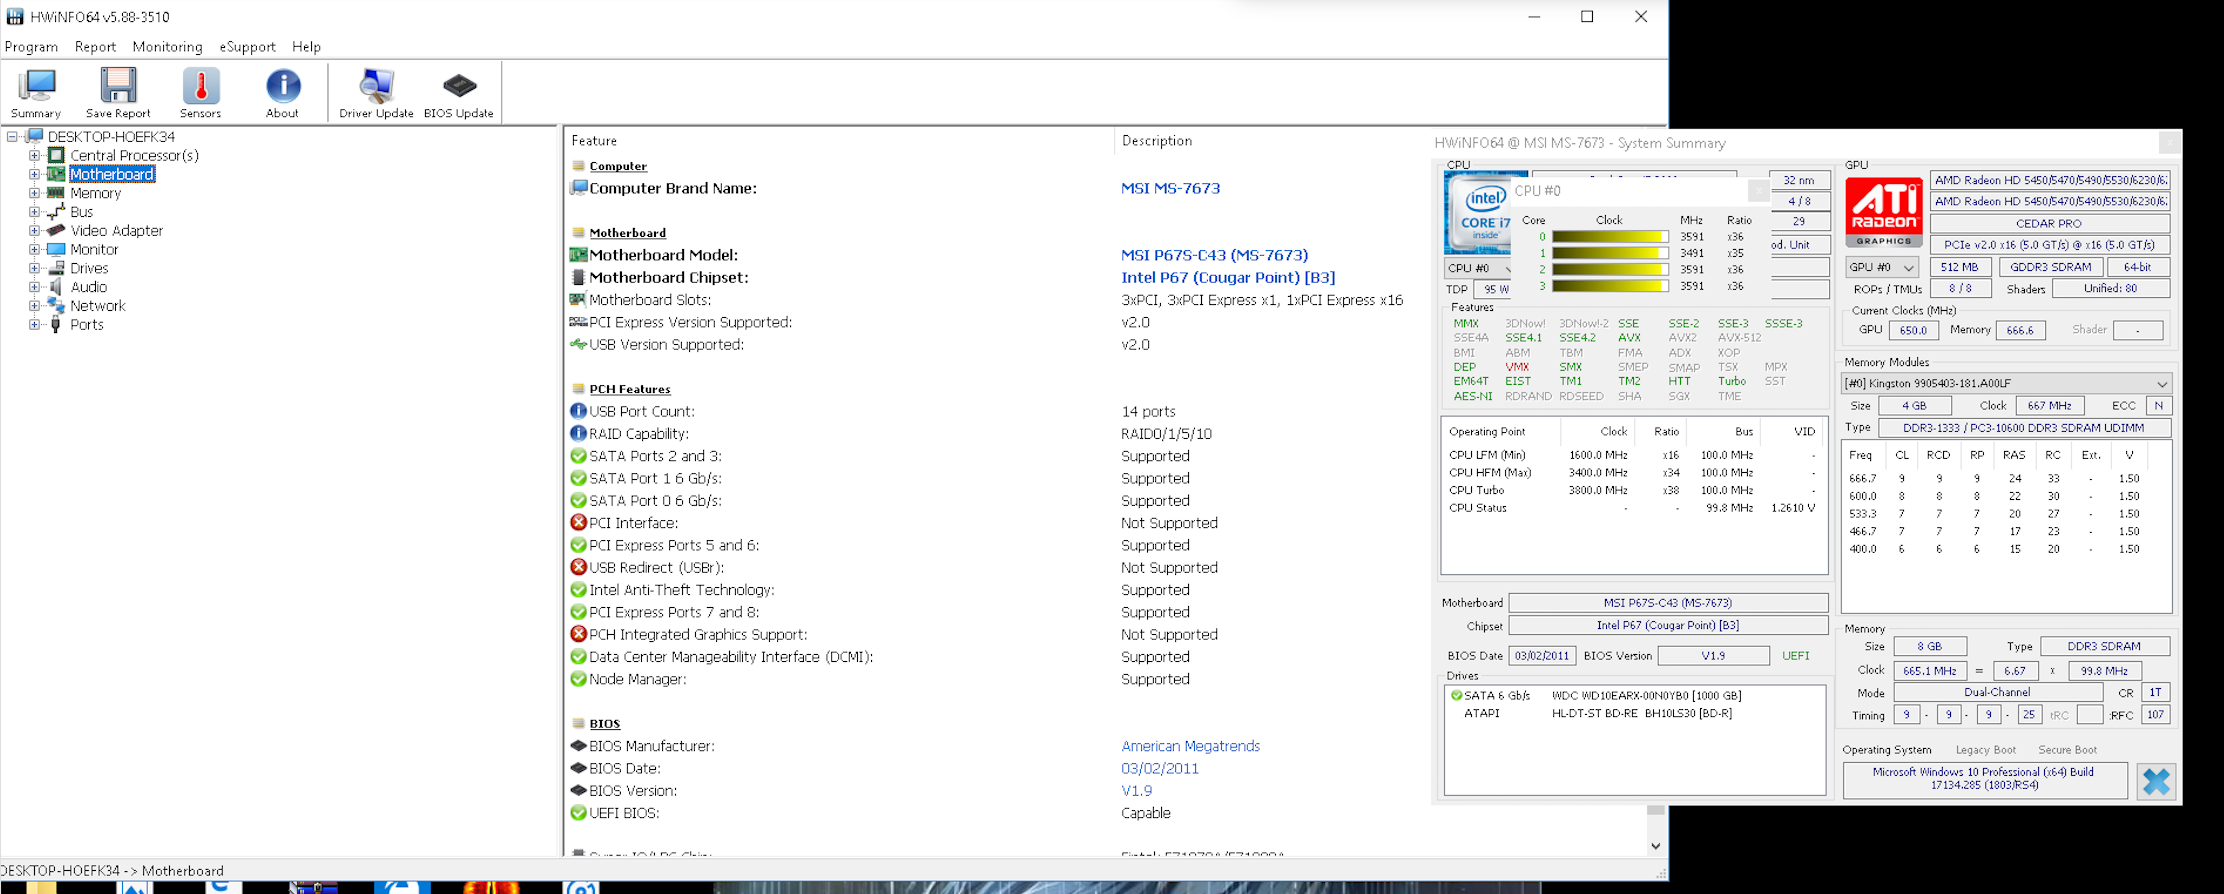Select the Video Adapter tree node

(116, 231)
